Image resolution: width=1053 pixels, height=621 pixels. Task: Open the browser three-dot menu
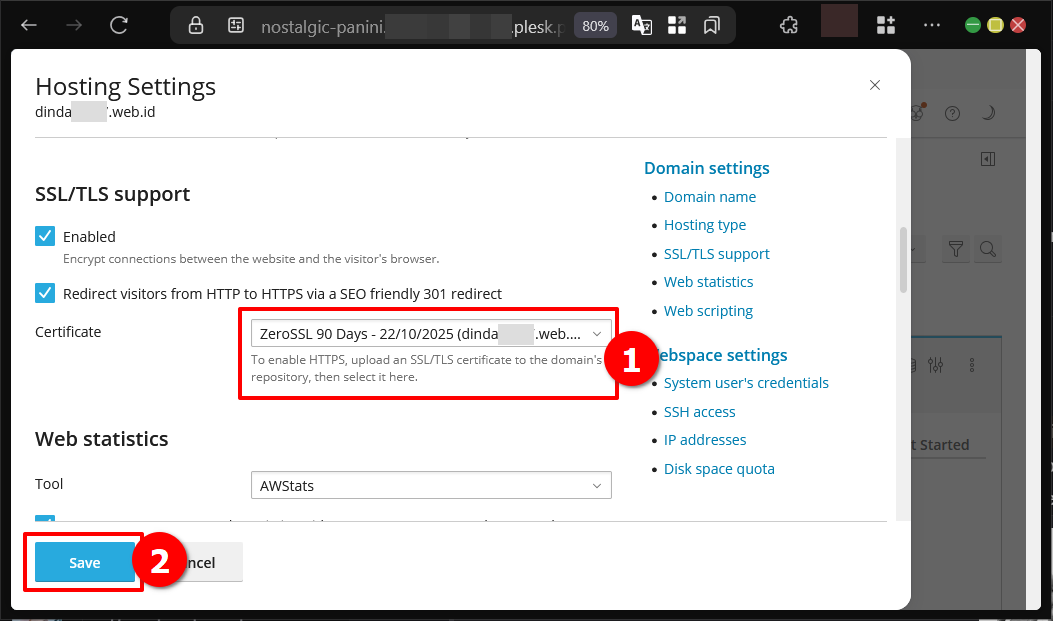coord(931,25)
